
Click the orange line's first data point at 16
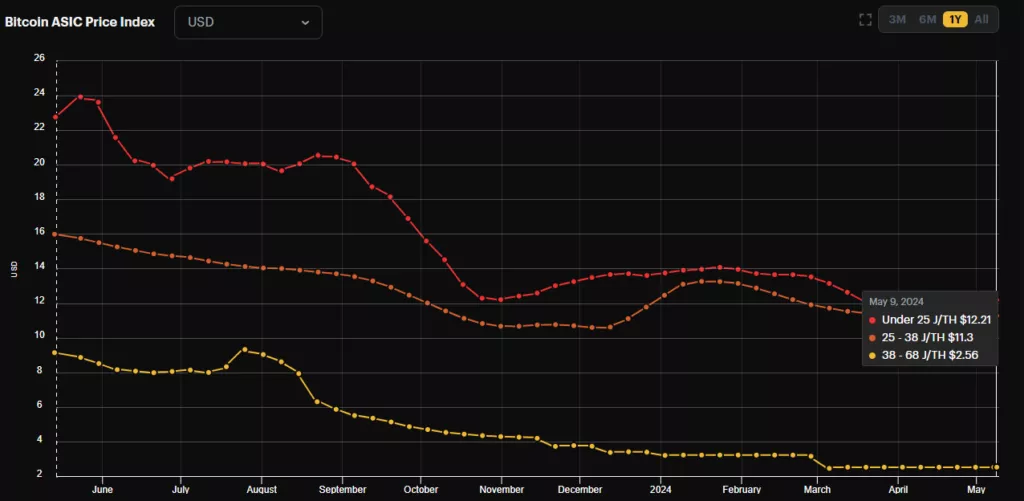(x=54, y=234)
